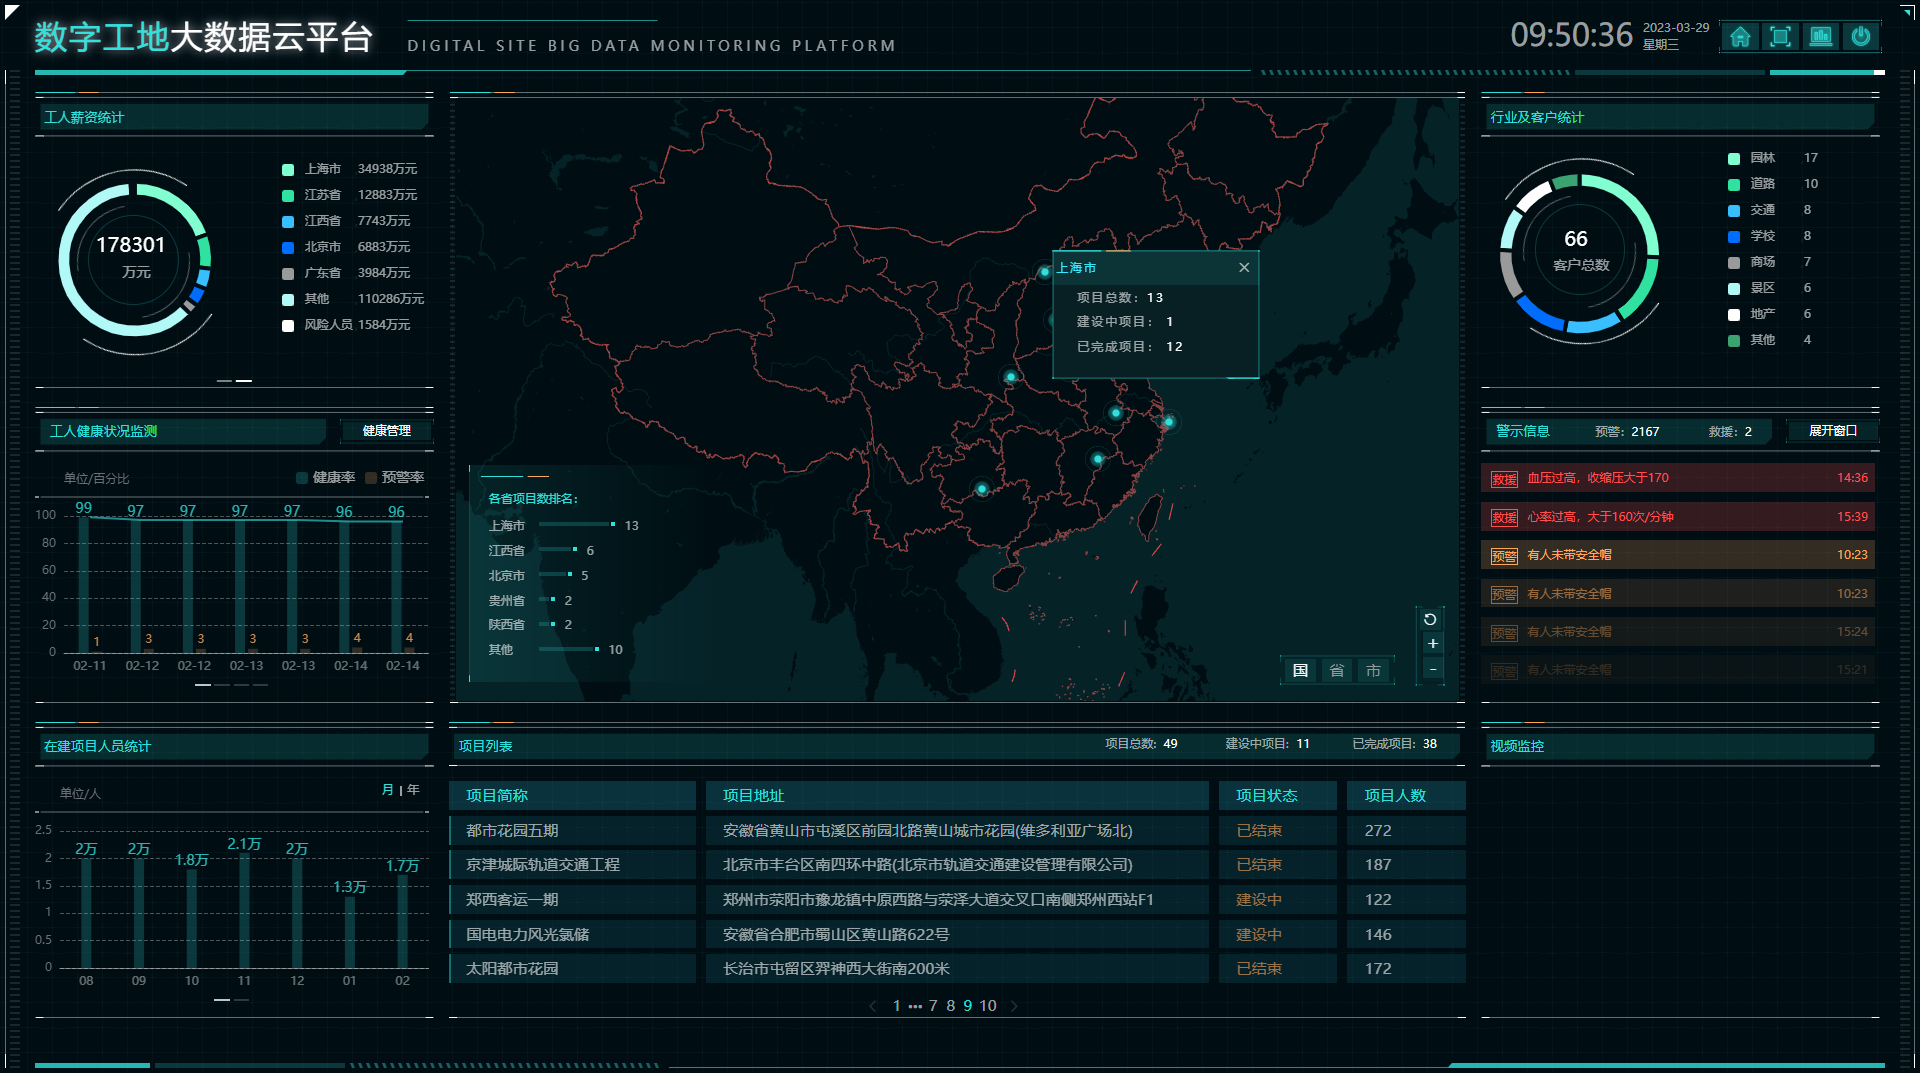Click the 客户总数 66 donut center
The width and height of the screenshot is (1920, 1073).
(x=1580, y=251)
